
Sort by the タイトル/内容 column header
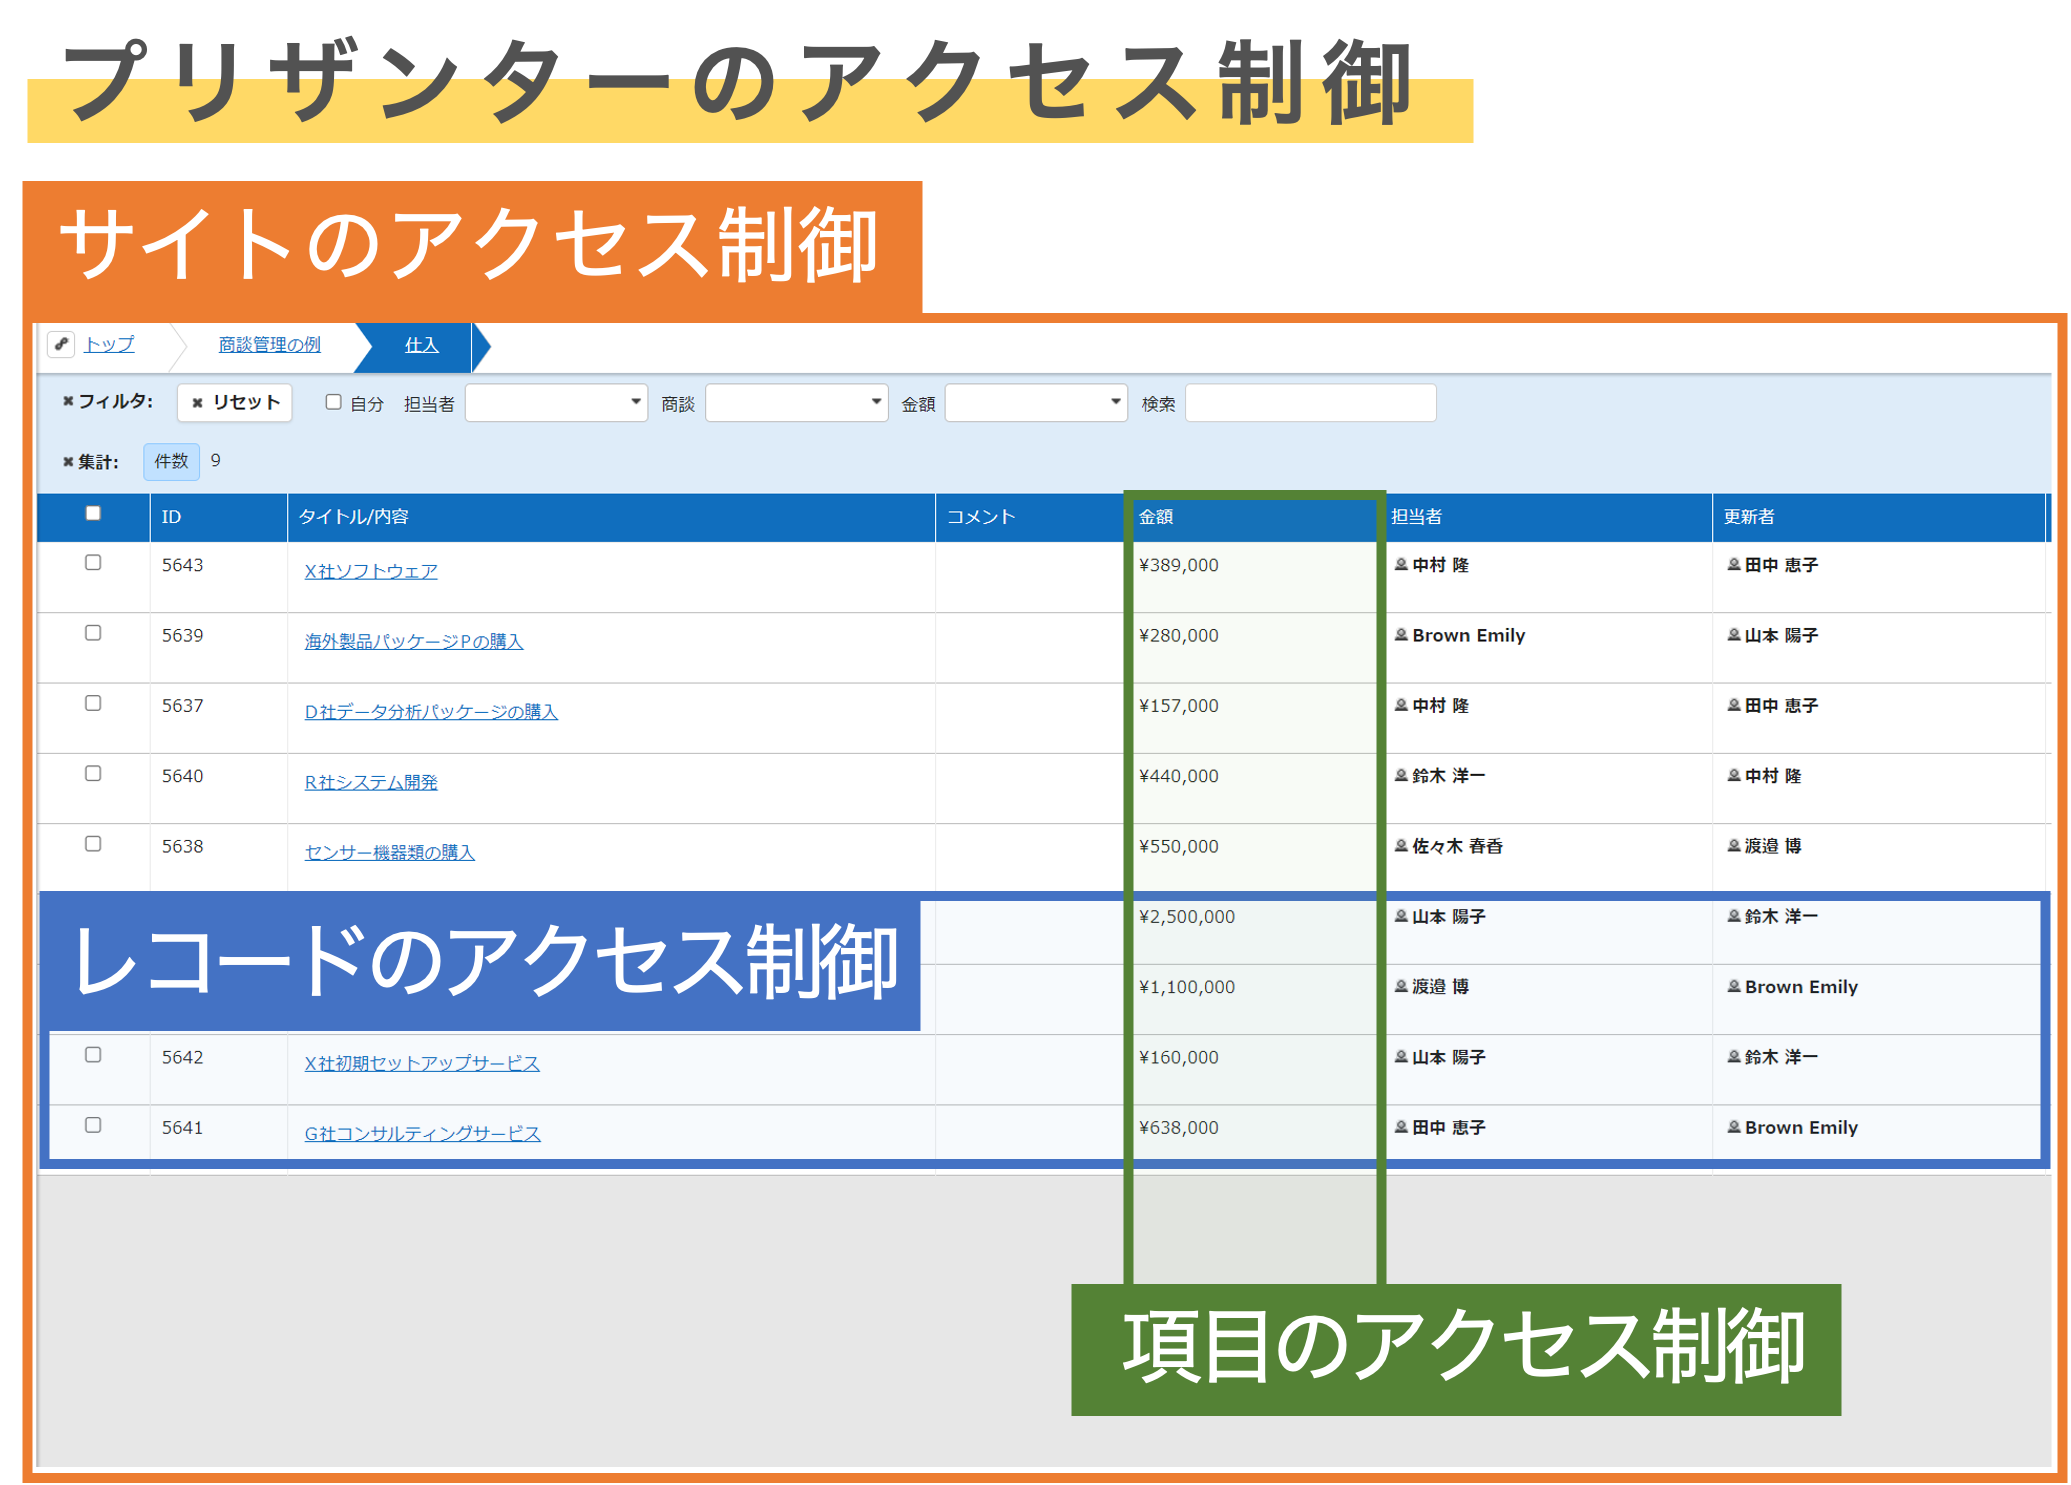[x=611, y=517]
